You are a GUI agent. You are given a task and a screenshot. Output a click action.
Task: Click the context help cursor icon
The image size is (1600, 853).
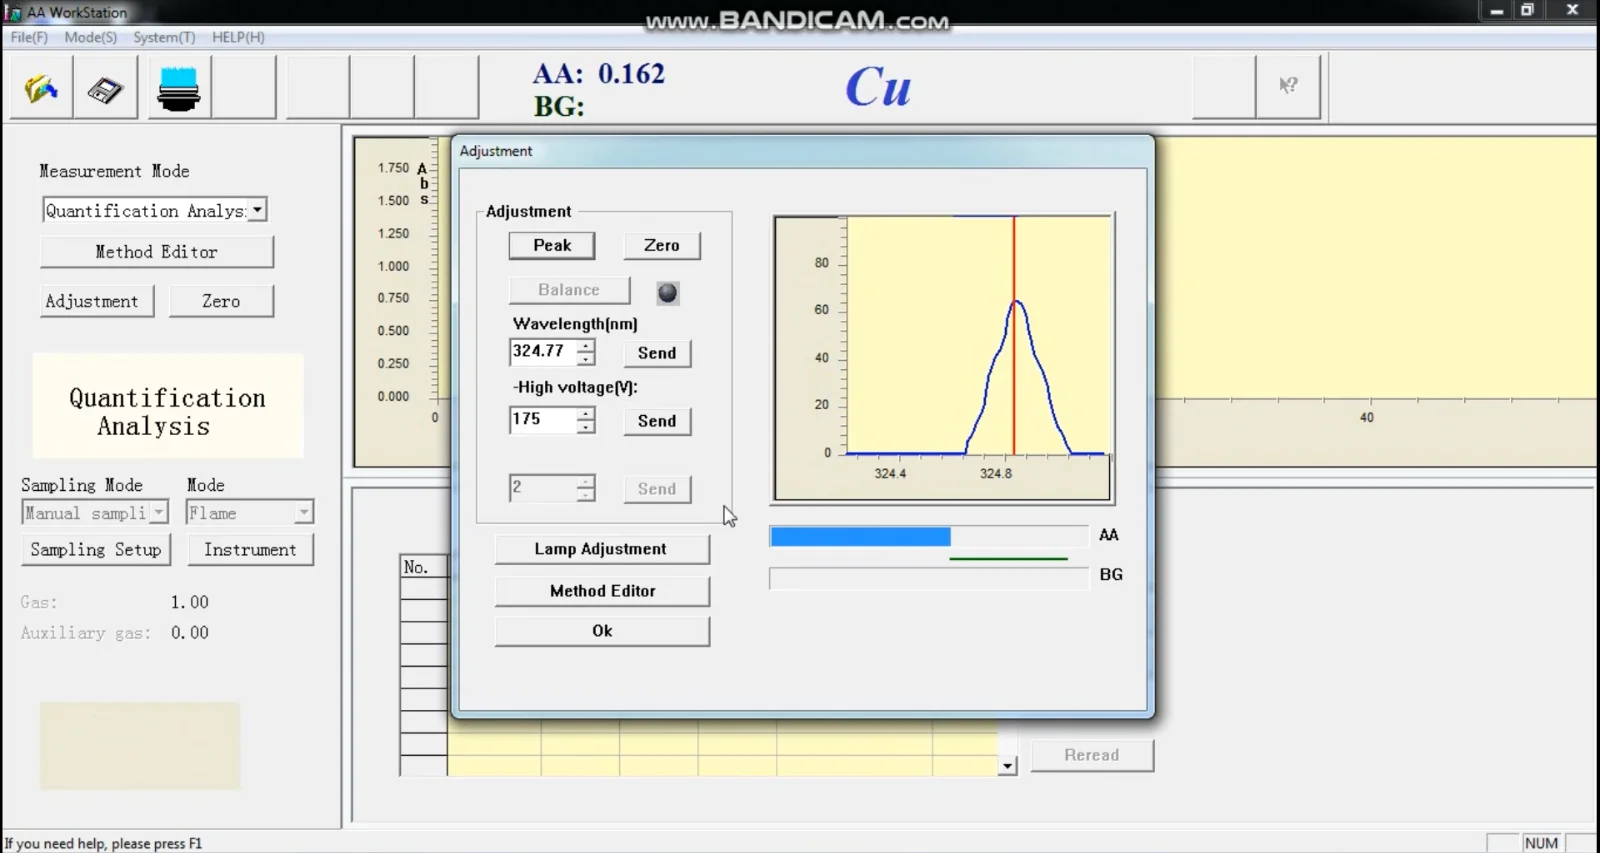point(1288,87)
